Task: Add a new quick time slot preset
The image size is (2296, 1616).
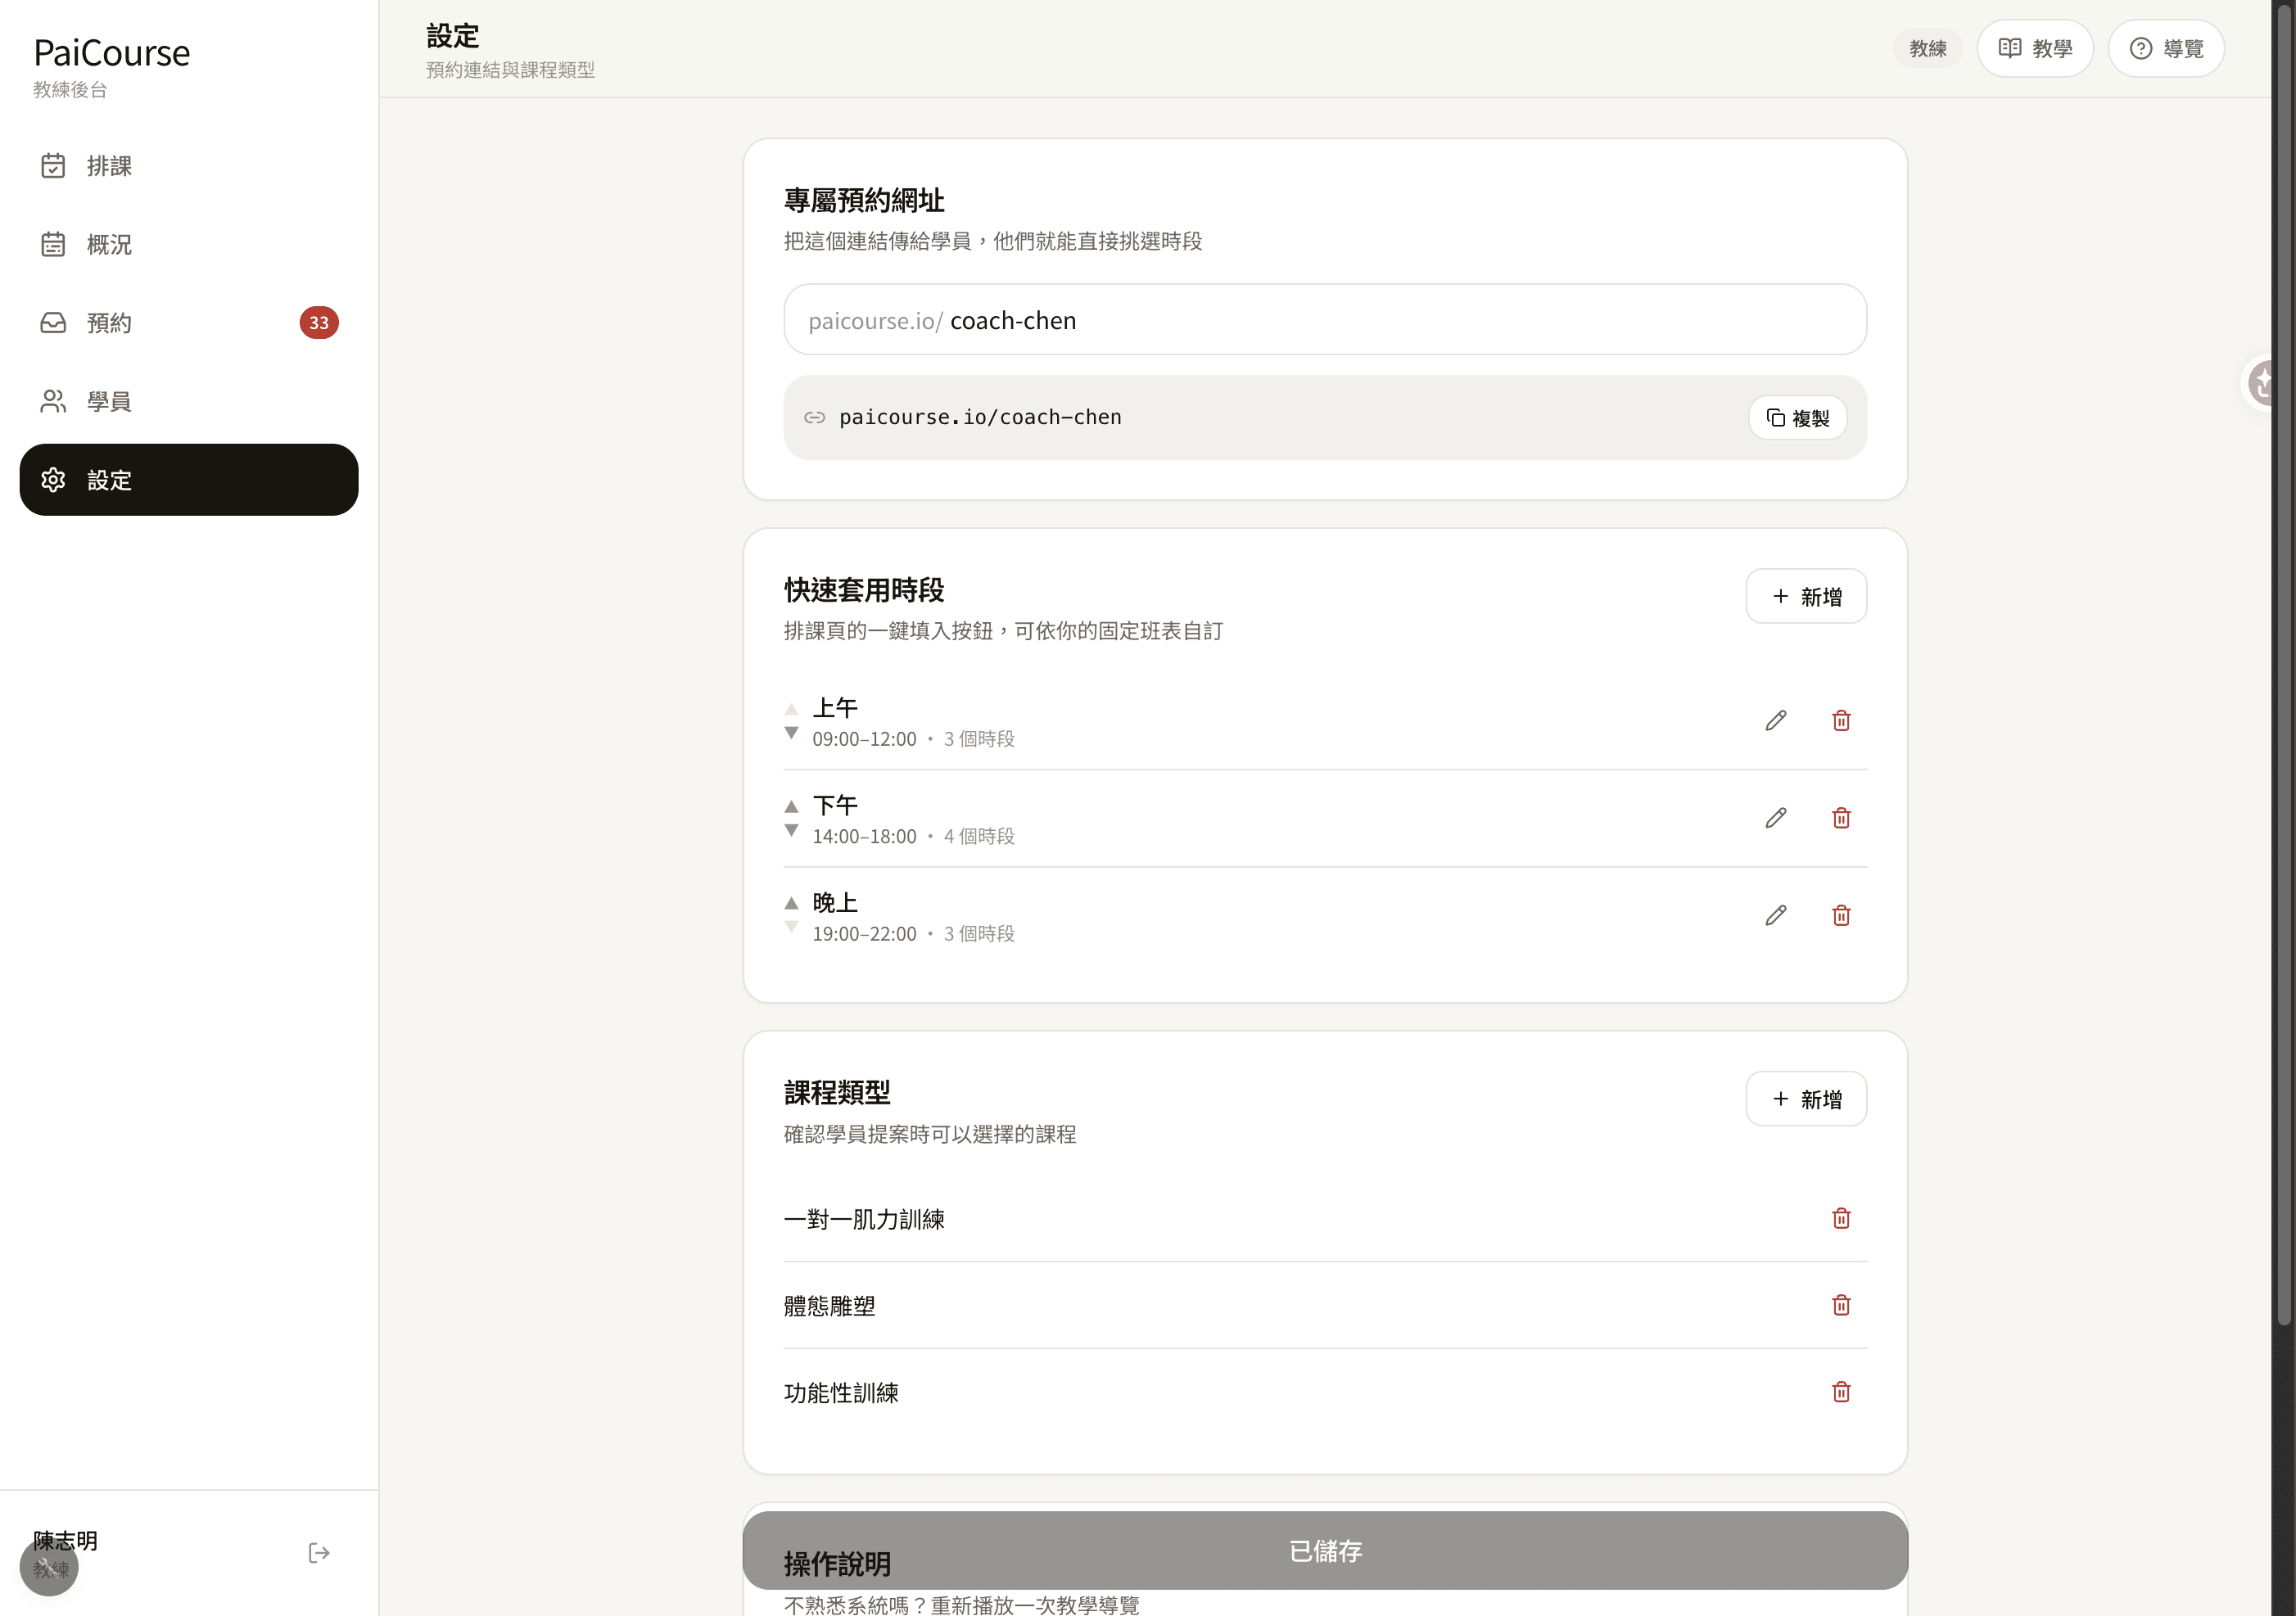Action: point(1806,597)
